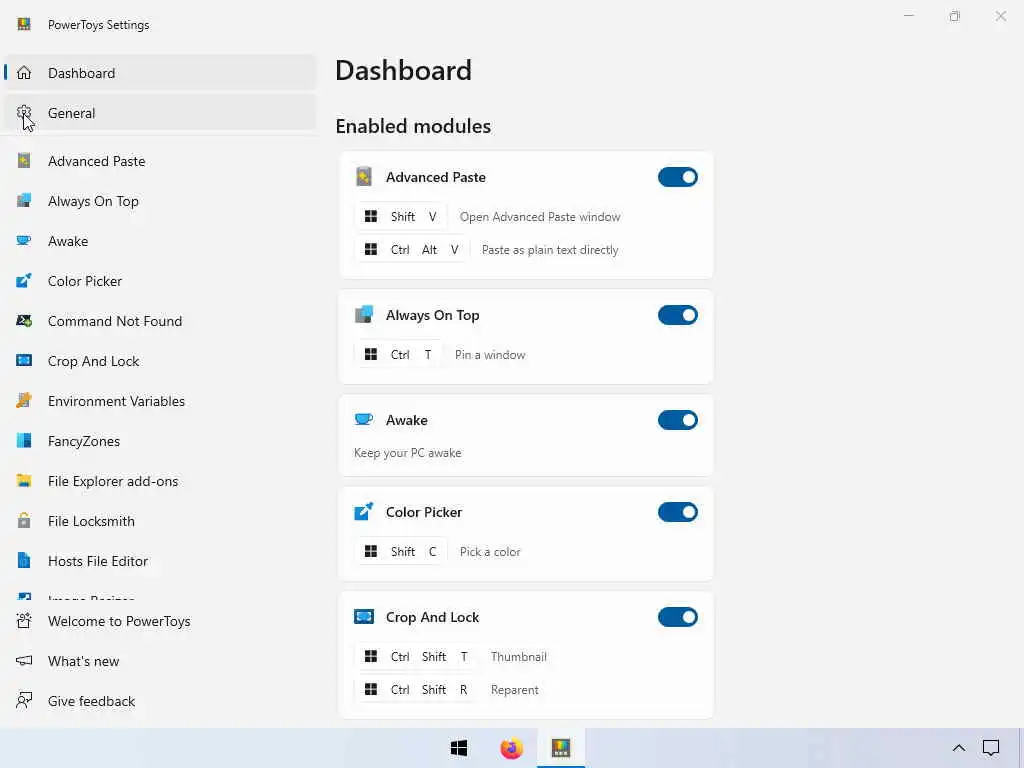Viewport: 1024px width, 768px height.
Task: Click the Give feedback person icon
Action: [24, 701]
